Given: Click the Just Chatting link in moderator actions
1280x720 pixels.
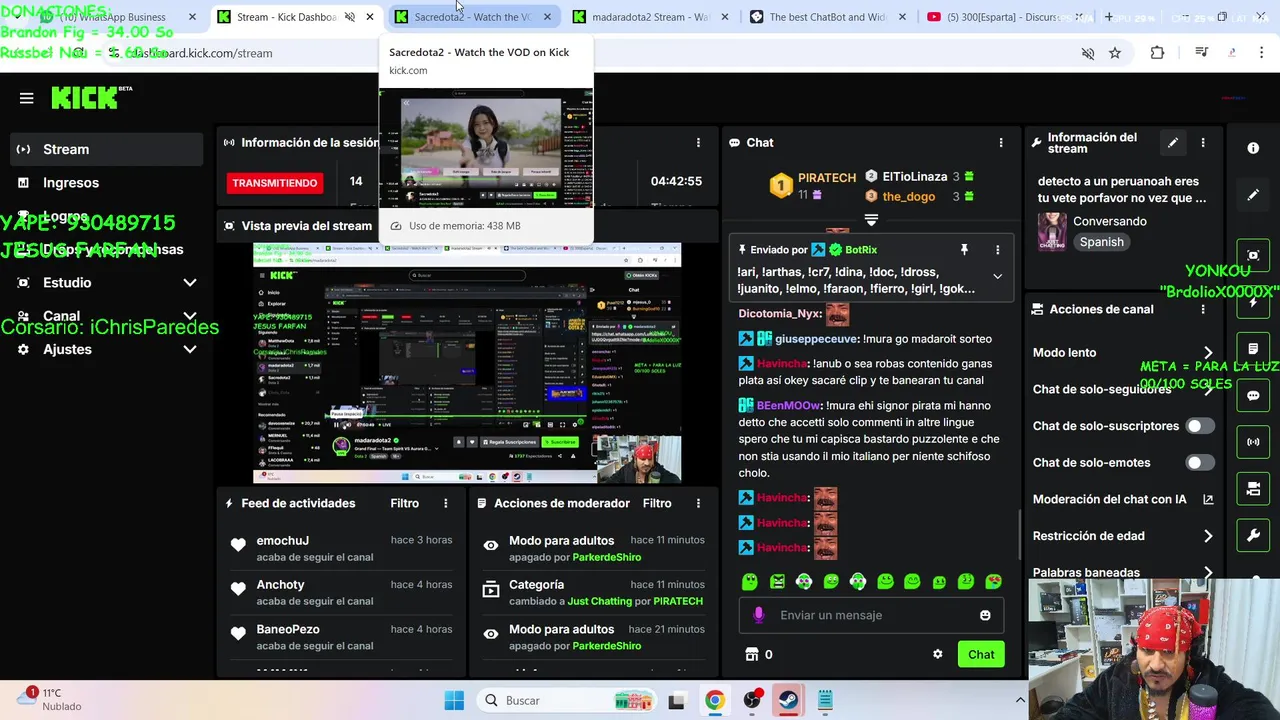Looking at the screenshot, I should pyautogui.click(x=600, y=601).
